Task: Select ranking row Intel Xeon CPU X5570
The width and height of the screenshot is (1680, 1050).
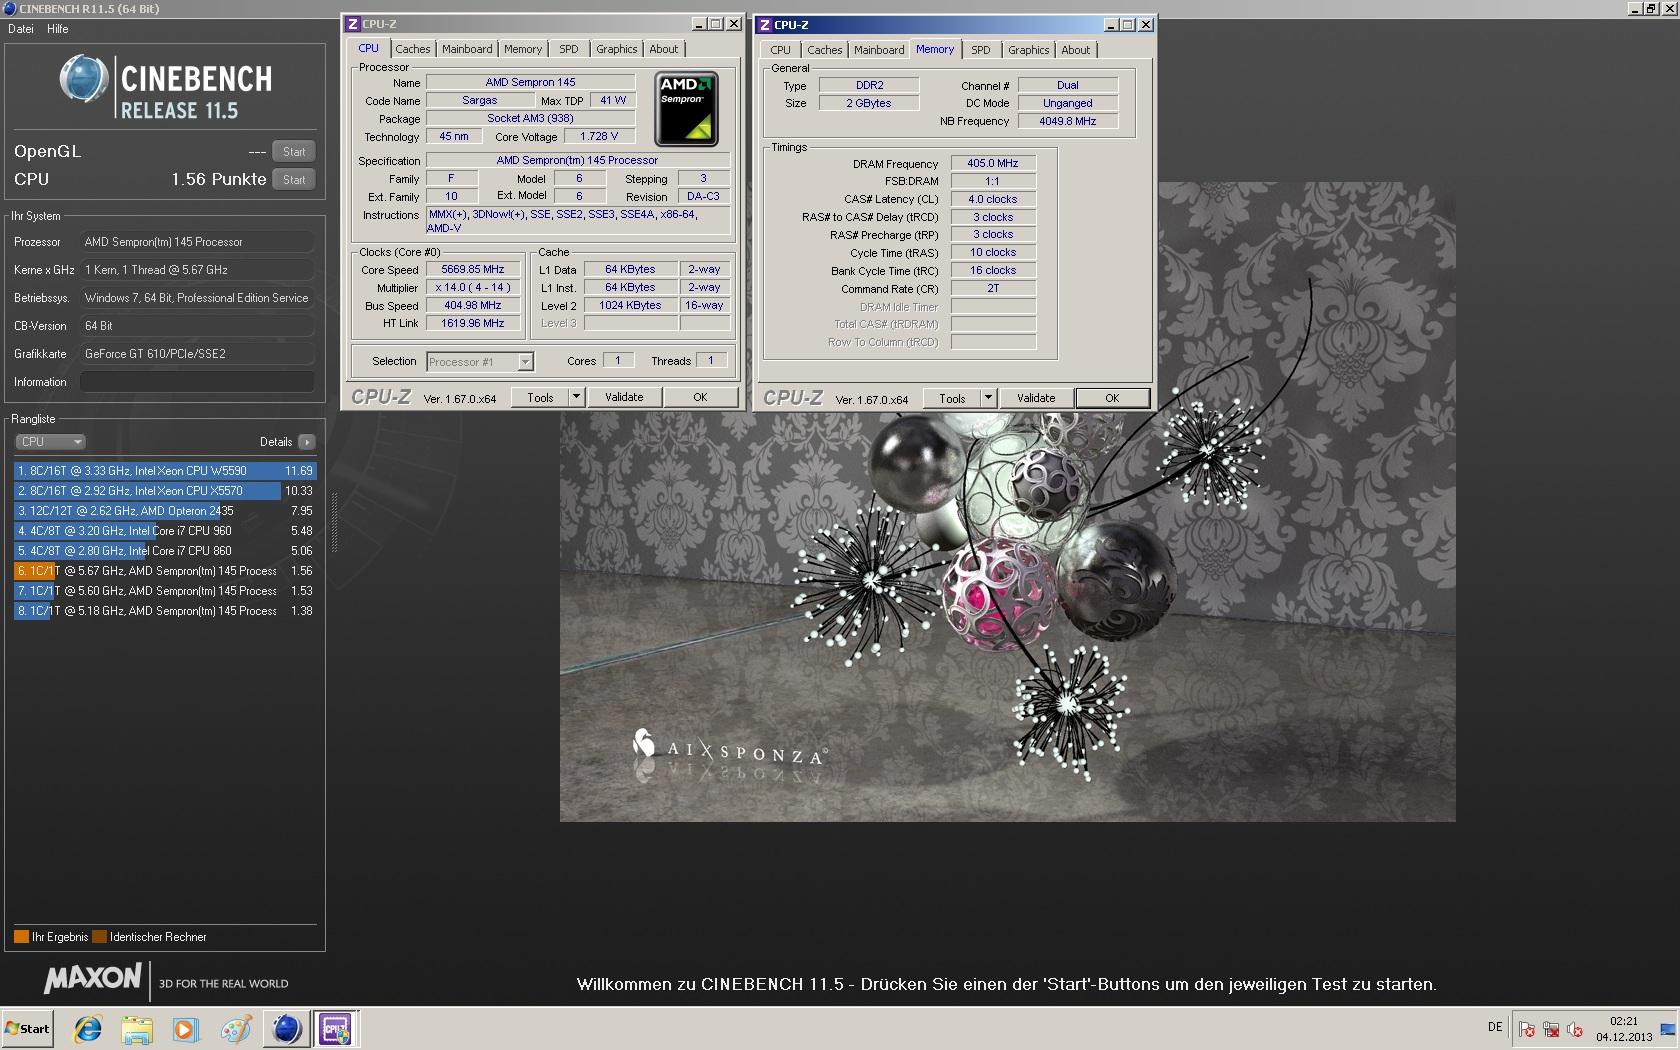Action: 165,491
